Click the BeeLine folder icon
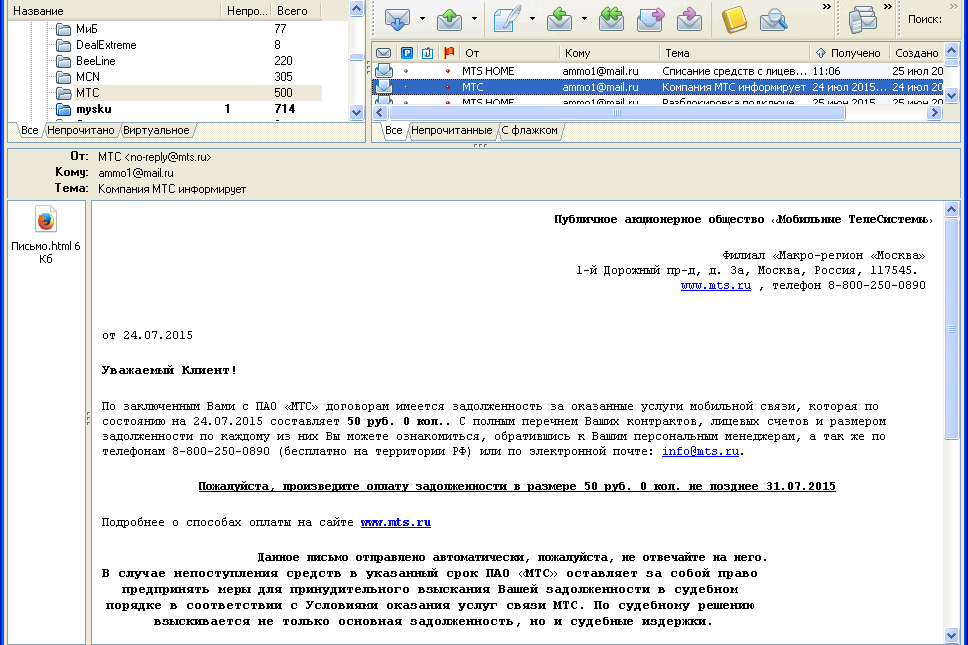Screen dimensions: 968x645 click(63, 61)
